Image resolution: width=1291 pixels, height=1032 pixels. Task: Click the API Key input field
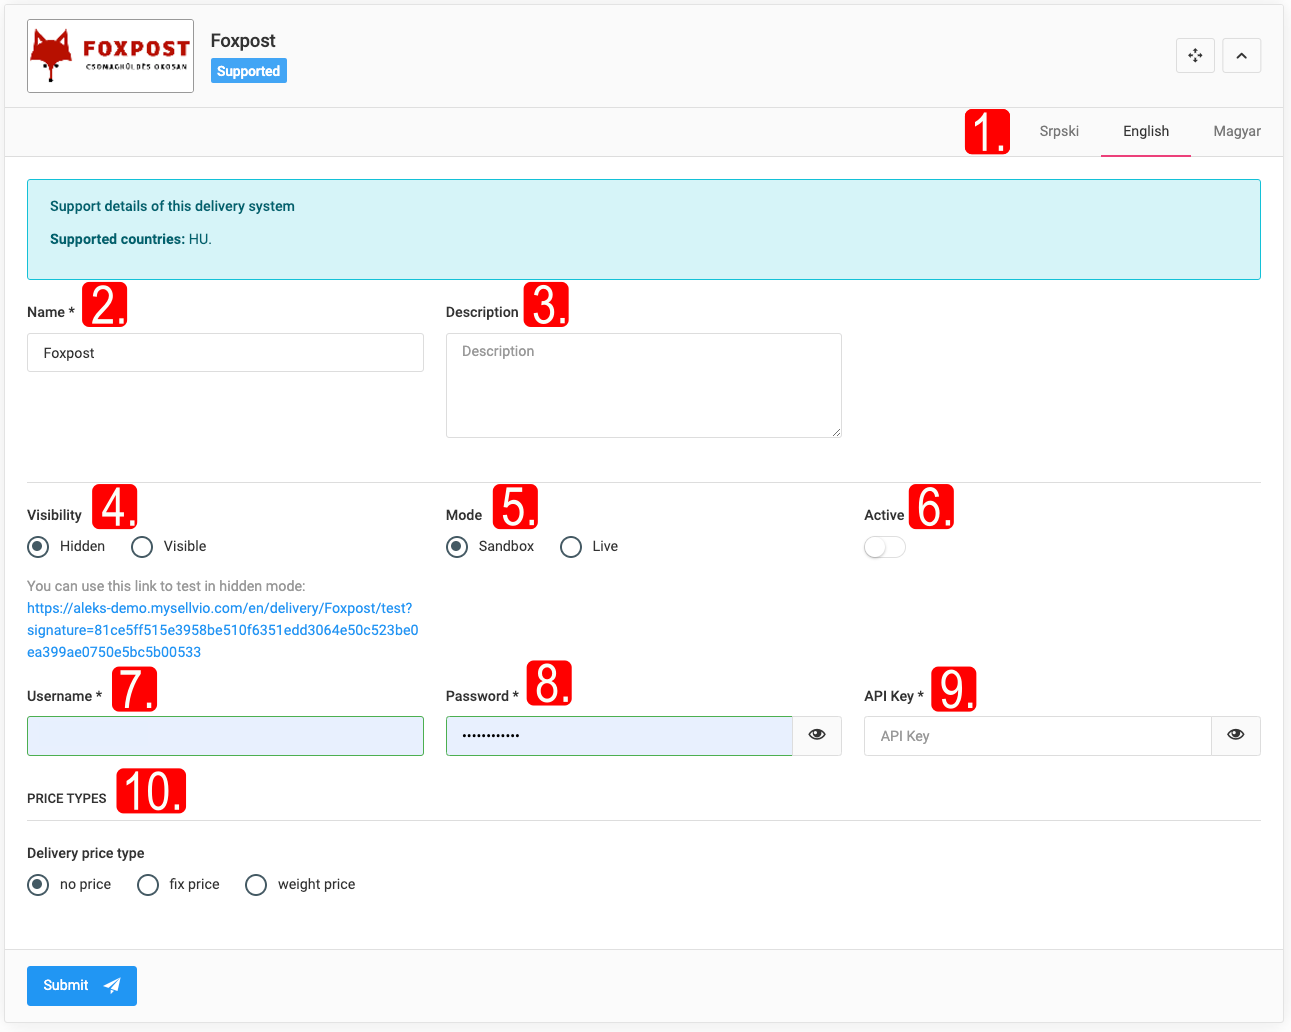click(1037, 736)
